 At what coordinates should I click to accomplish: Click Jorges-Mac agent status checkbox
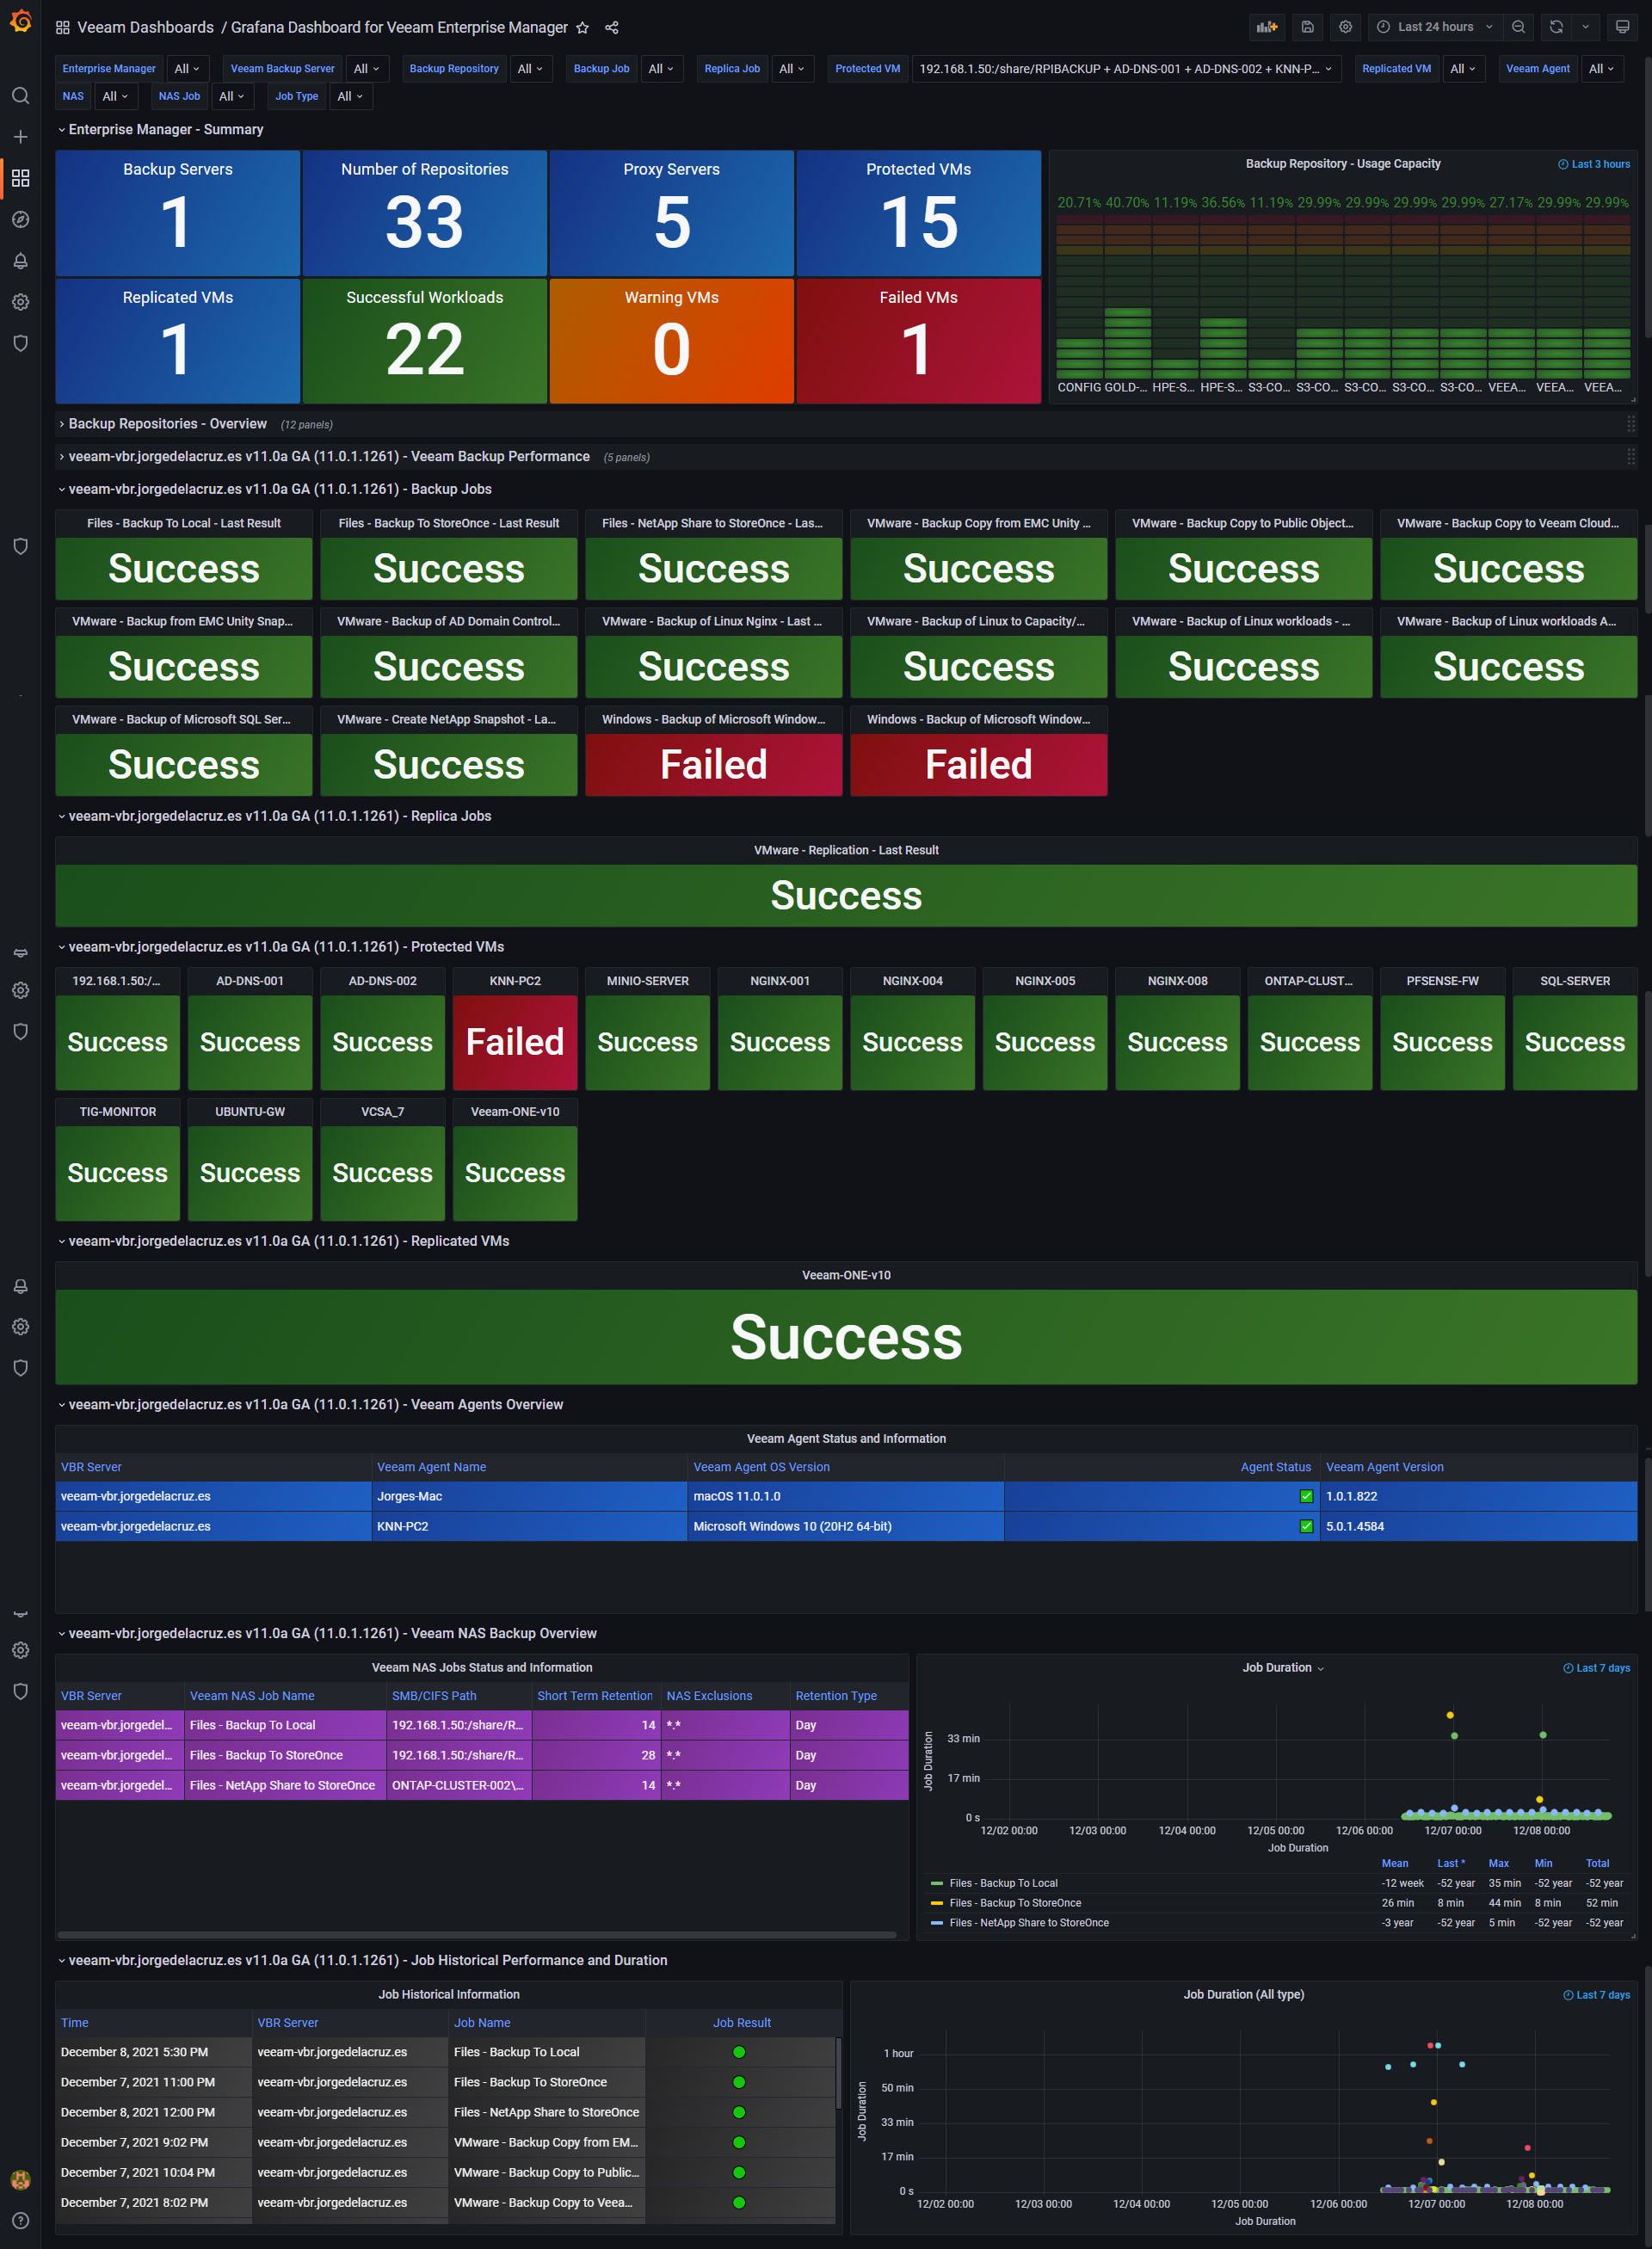pyautogui.click(x=1306, y=1497)
